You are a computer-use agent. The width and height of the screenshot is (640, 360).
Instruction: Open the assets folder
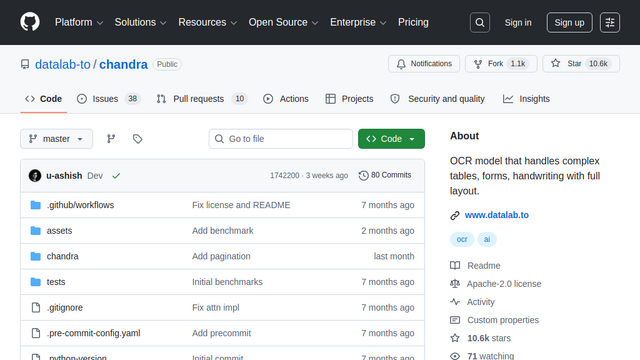(59, 231)
